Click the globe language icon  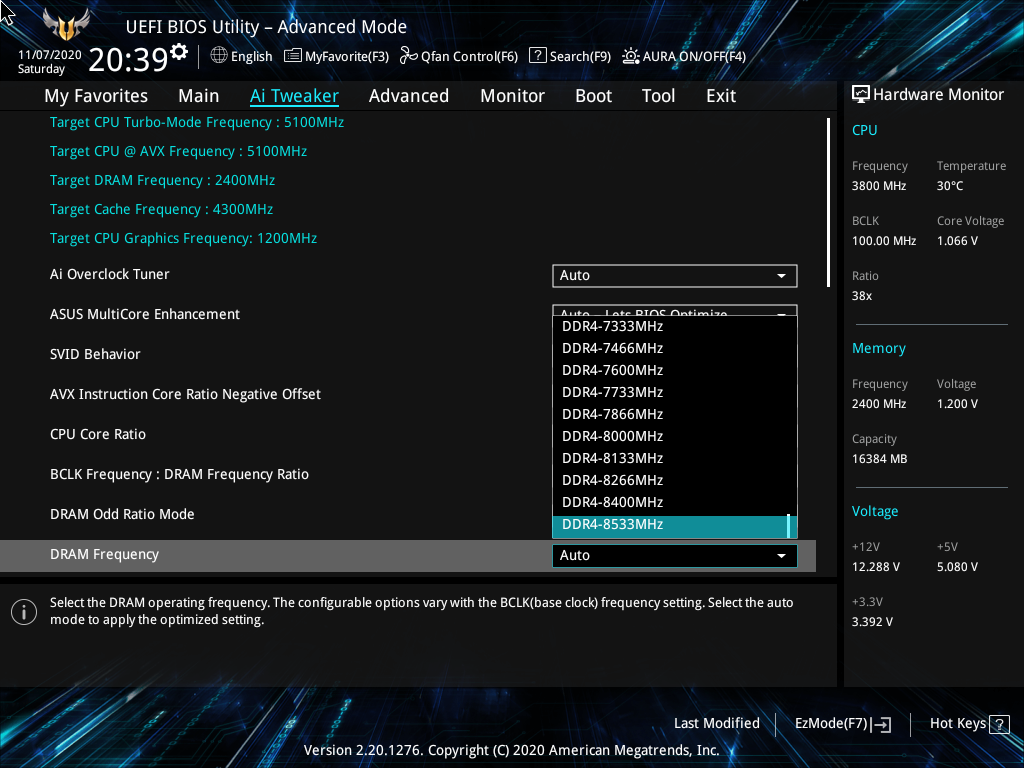[x=219, y=56]
